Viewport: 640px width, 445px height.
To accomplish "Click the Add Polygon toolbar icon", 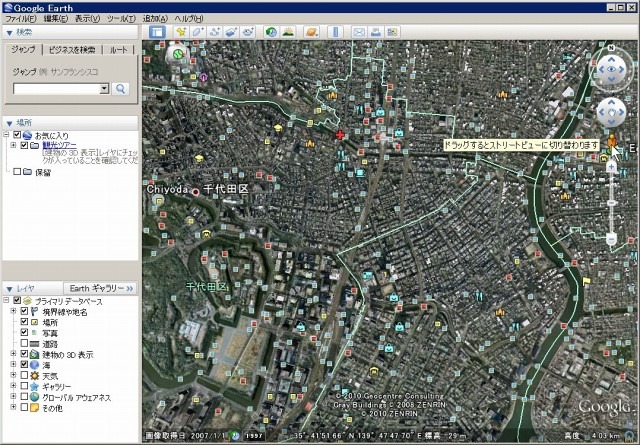I will tap(198, 32).
